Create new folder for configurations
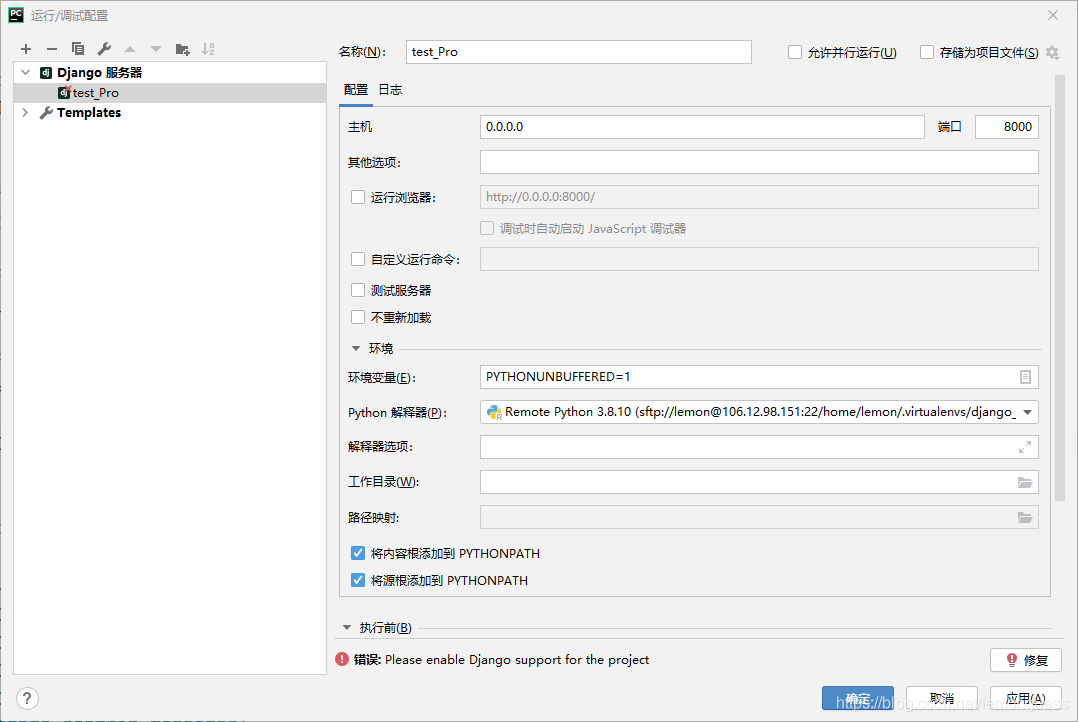 pyautogui.click(x=182, y=49)
